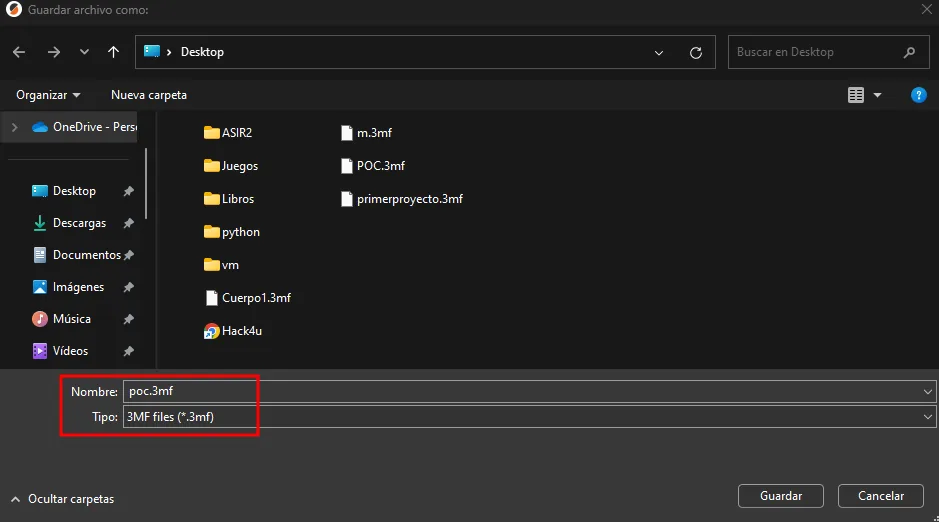Select the ASIR2 folder

point(228,133)
